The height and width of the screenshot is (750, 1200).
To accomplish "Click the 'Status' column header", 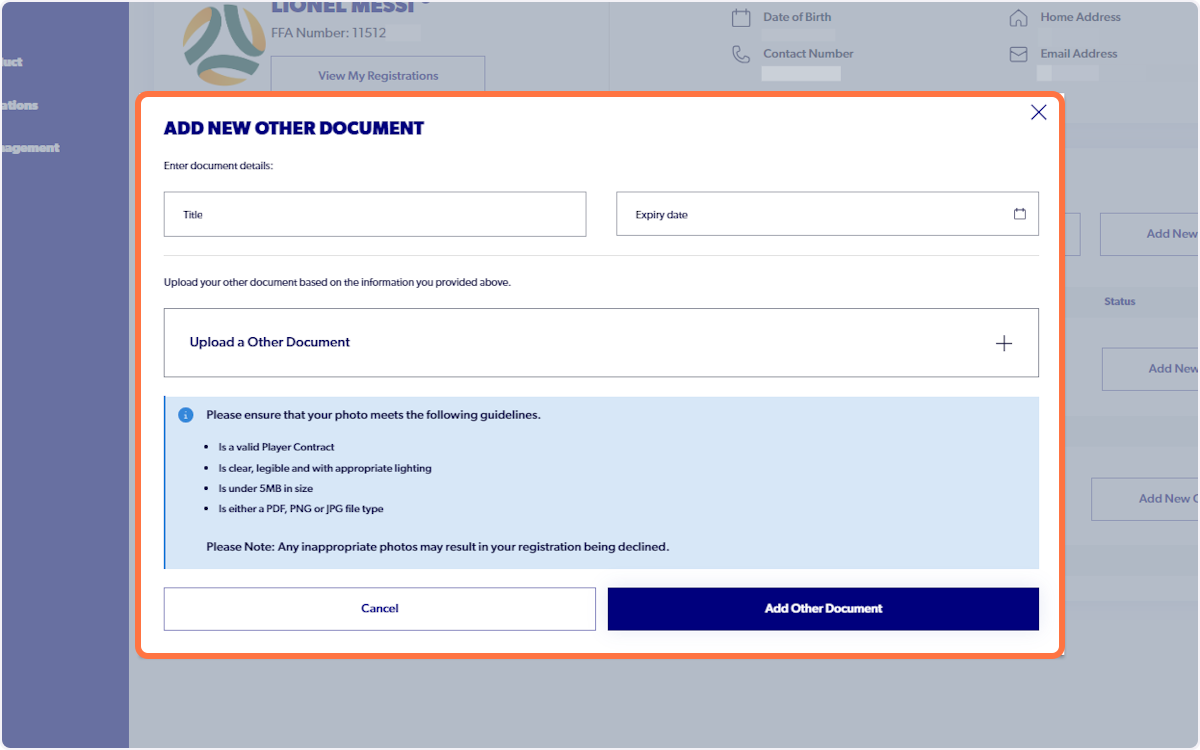I will (x=1120, y=301).
